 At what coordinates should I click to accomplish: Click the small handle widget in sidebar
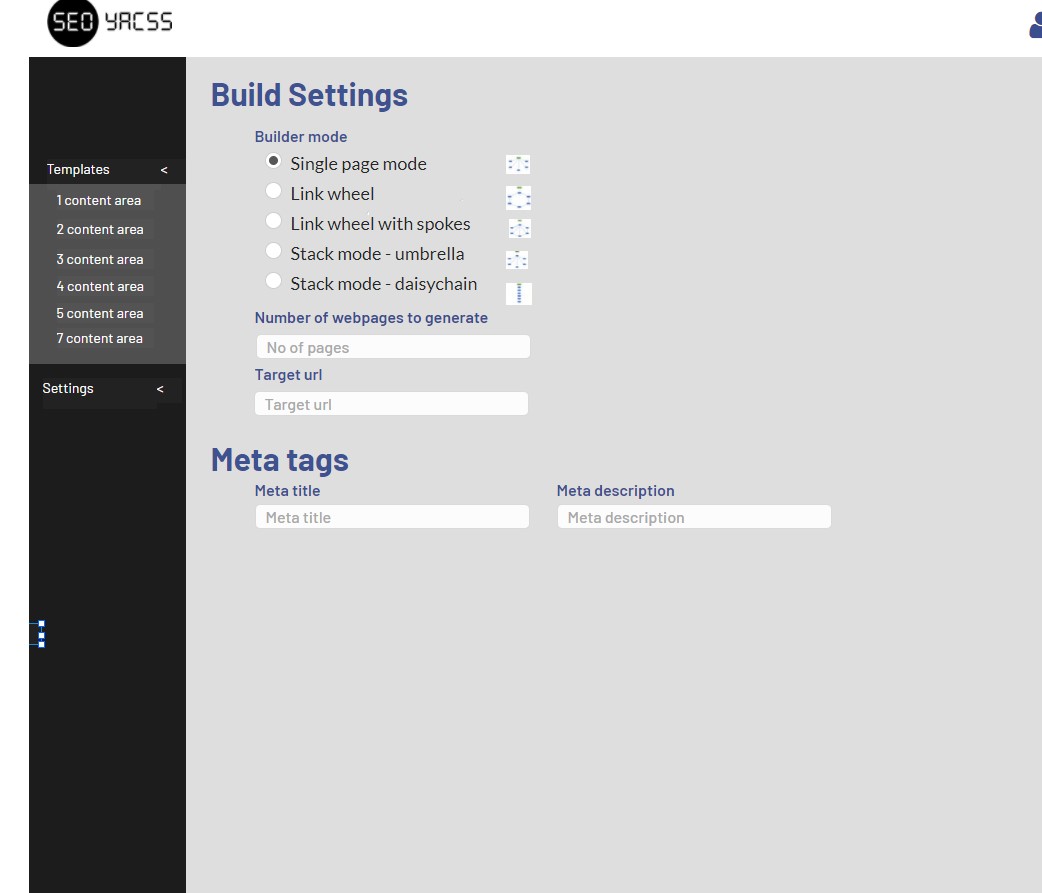click(x=41, y=634)
